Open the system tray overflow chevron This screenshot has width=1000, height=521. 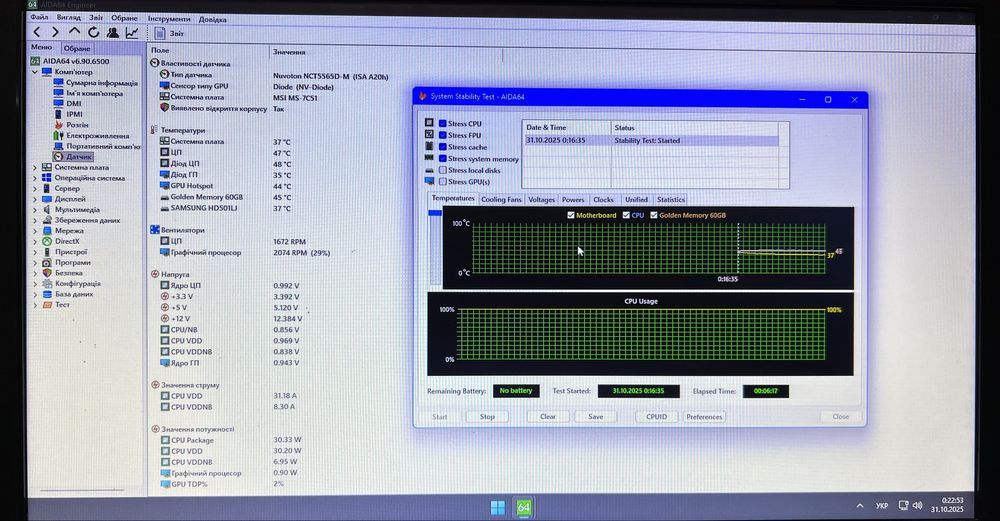[x=860, y=506]
